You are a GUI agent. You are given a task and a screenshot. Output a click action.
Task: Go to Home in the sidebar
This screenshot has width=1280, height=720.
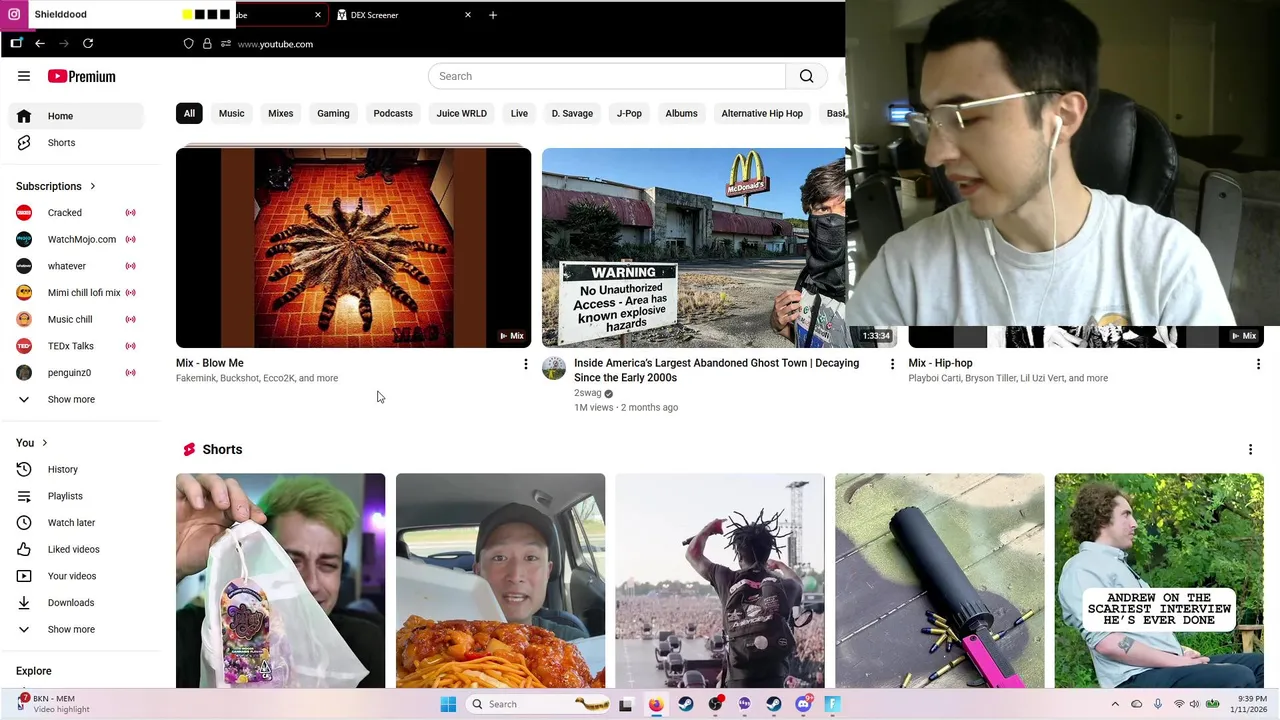tap(76, 116)
